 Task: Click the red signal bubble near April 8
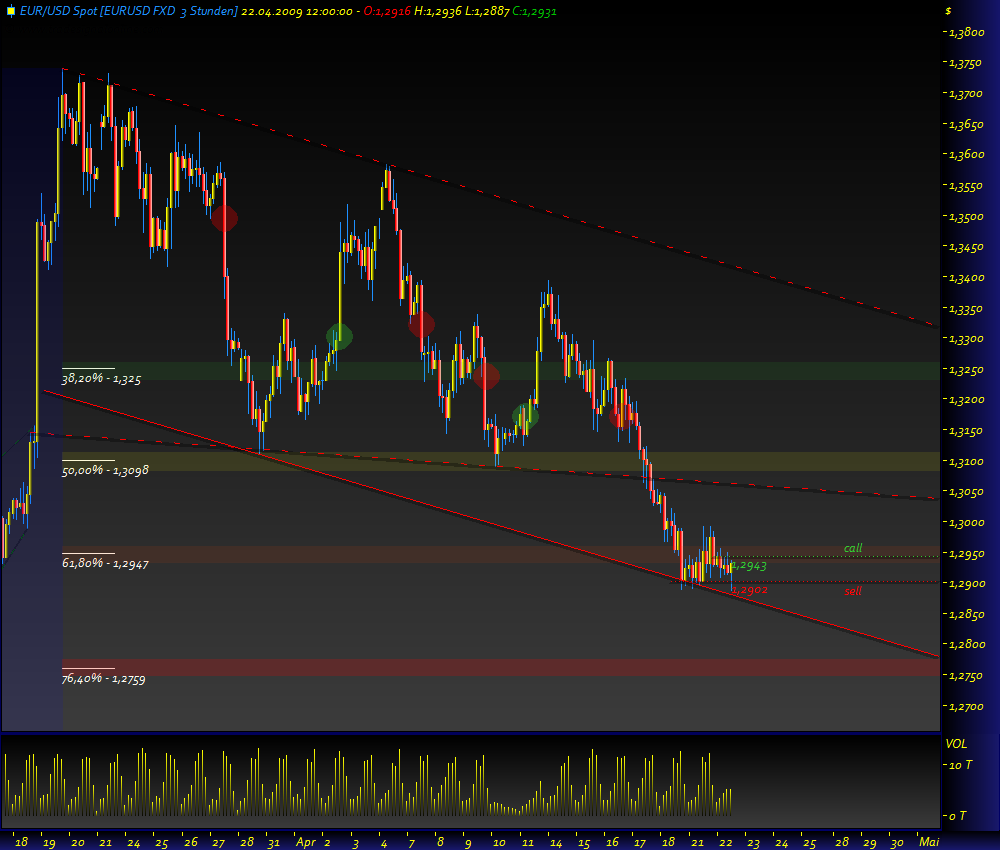click(421, 324)
